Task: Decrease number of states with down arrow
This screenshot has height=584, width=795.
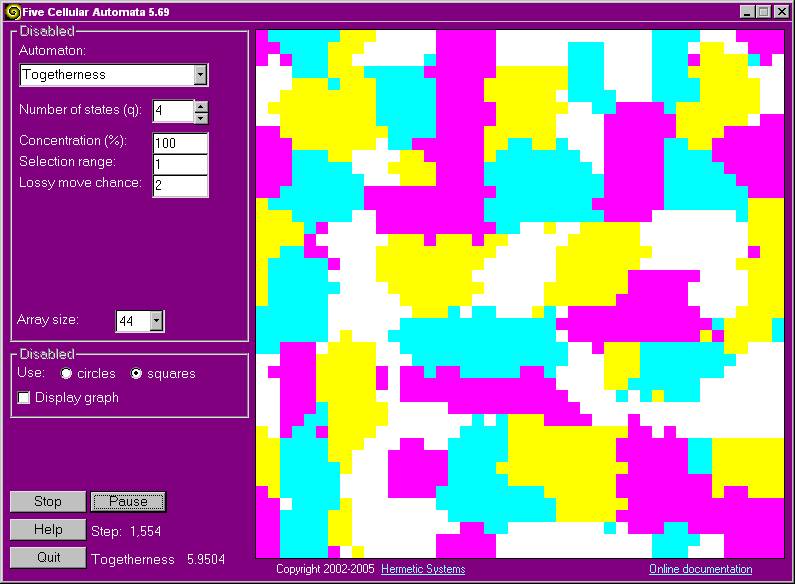Action: tap(200, 116)
